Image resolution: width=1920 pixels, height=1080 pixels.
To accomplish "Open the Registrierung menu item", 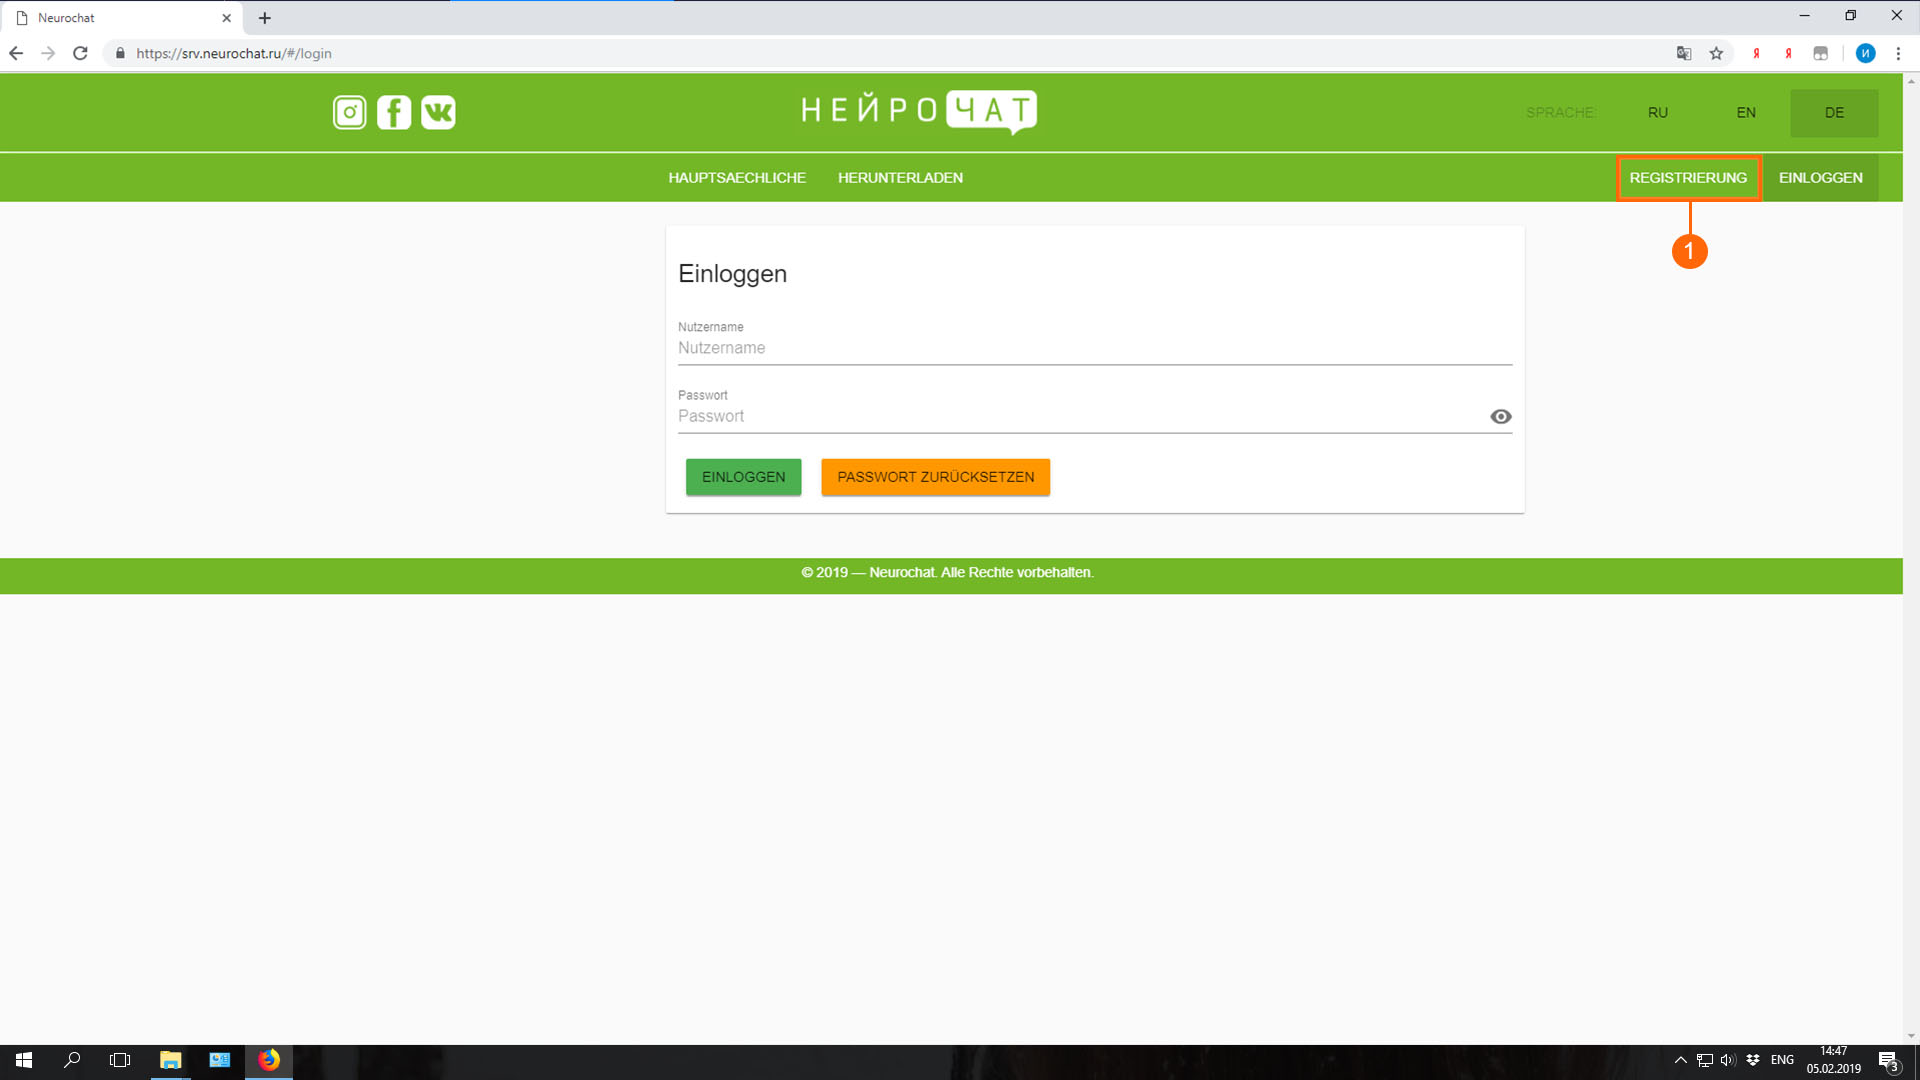I will point(1688,178).
